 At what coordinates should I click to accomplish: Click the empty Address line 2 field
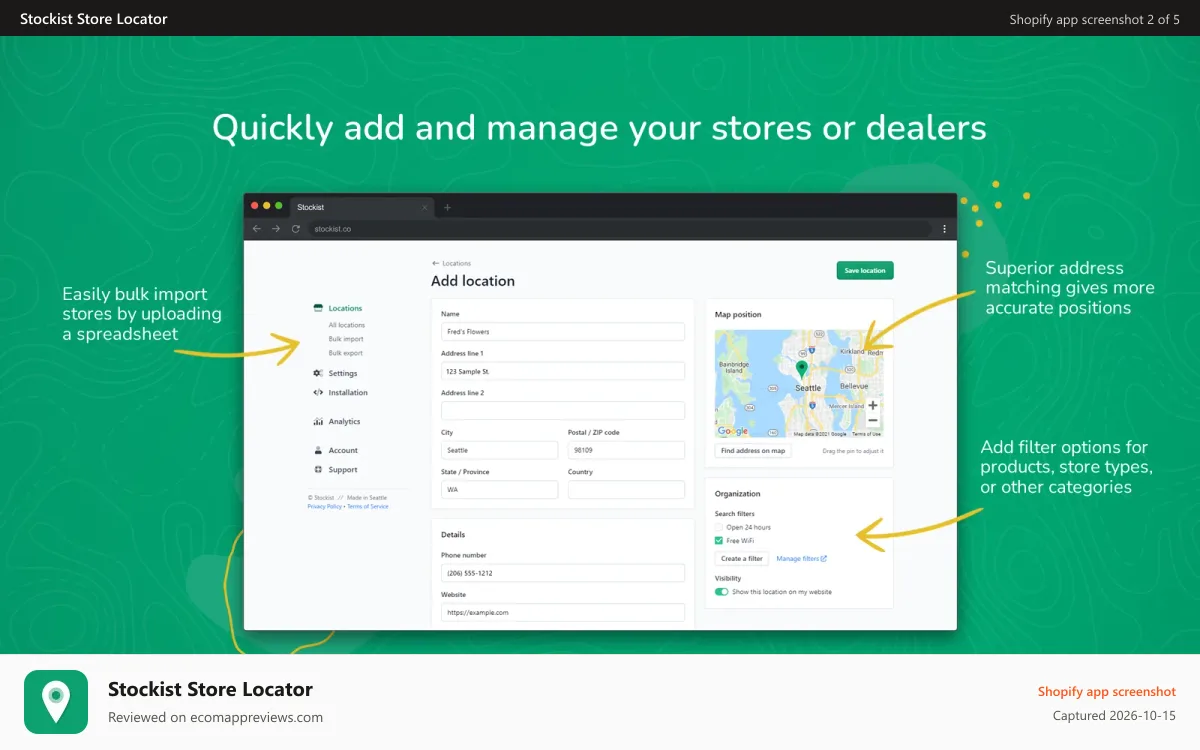point(563,410)
